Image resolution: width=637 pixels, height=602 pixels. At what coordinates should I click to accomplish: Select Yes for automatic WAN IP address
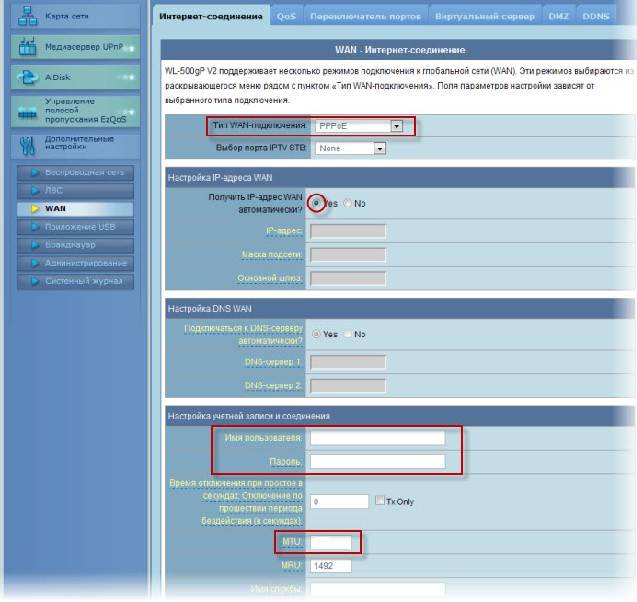click(316, 203)
